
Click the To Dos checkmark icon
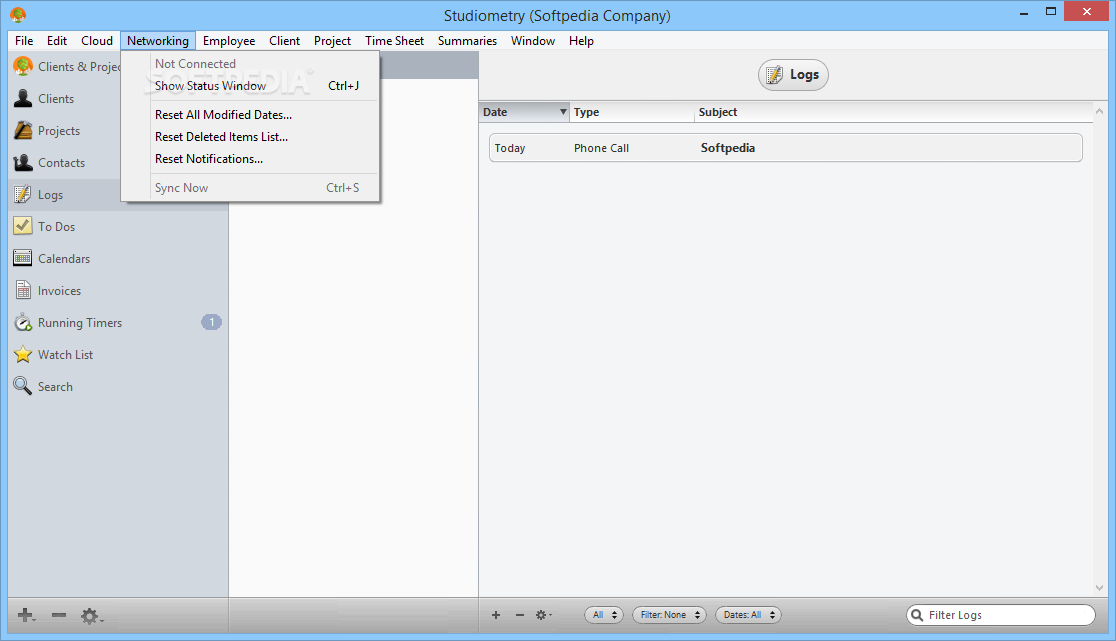pyautogui.click(x=23, y=226)
